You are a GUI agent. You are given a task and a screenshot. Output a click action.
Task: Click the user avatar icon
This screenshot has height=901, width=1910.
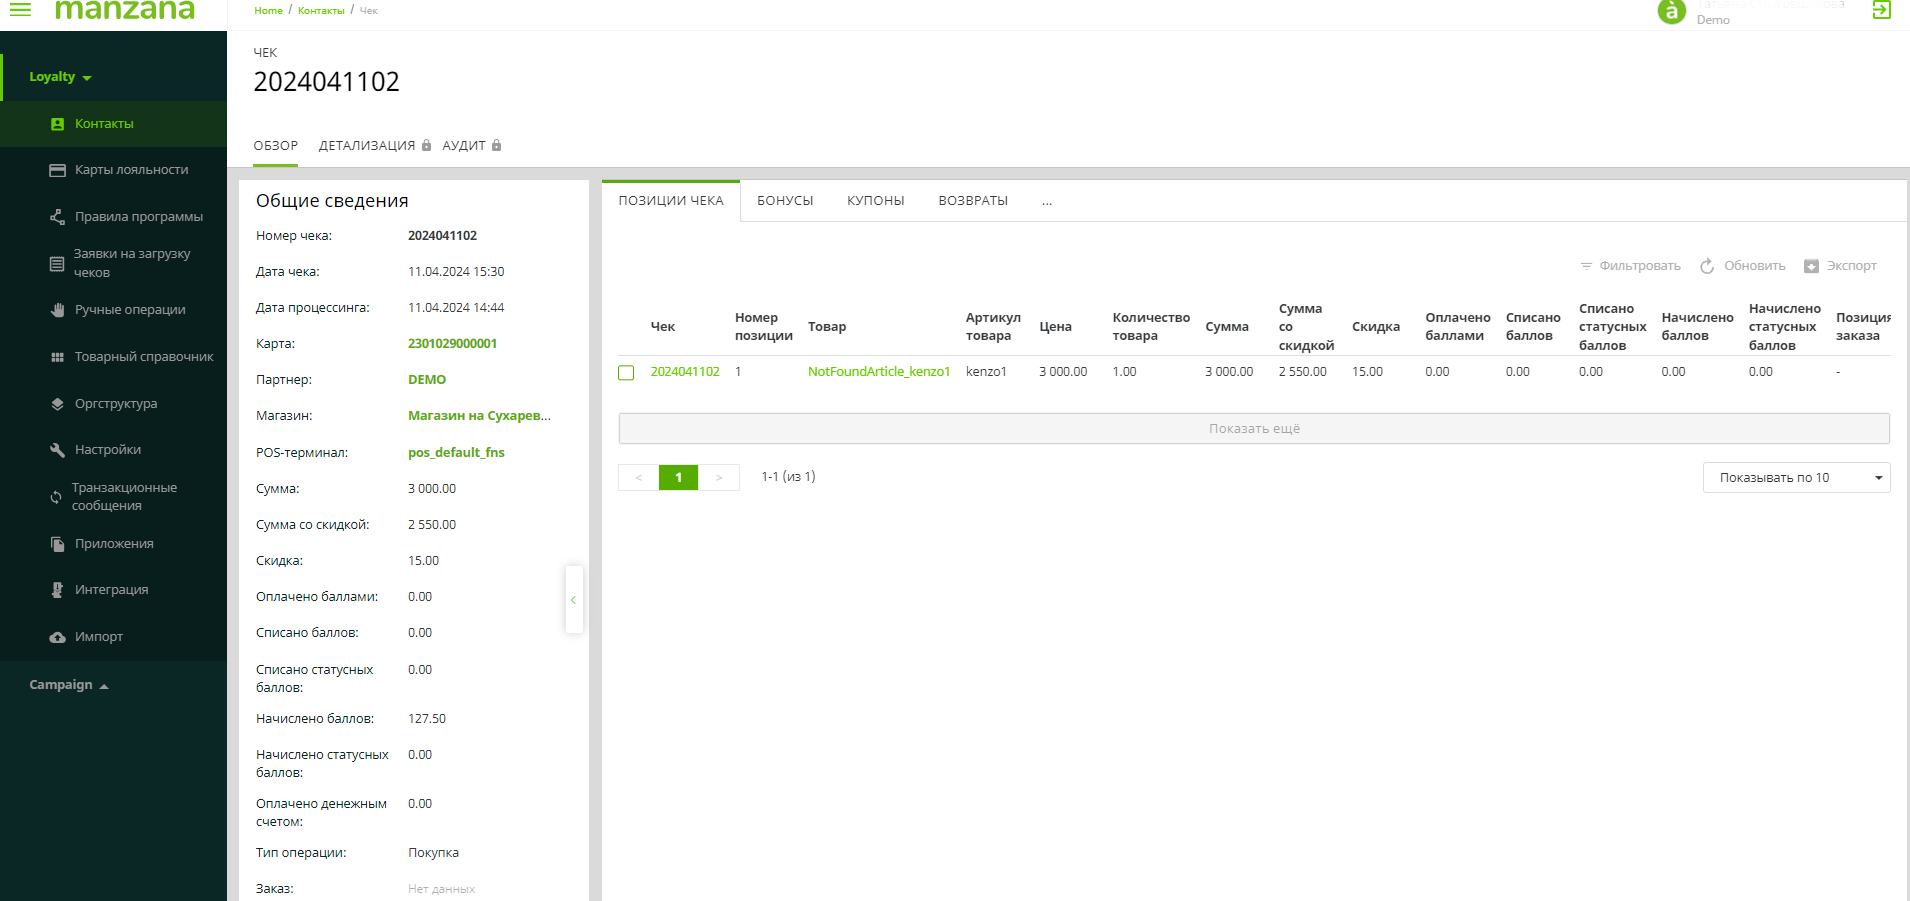coord(1671,11)
